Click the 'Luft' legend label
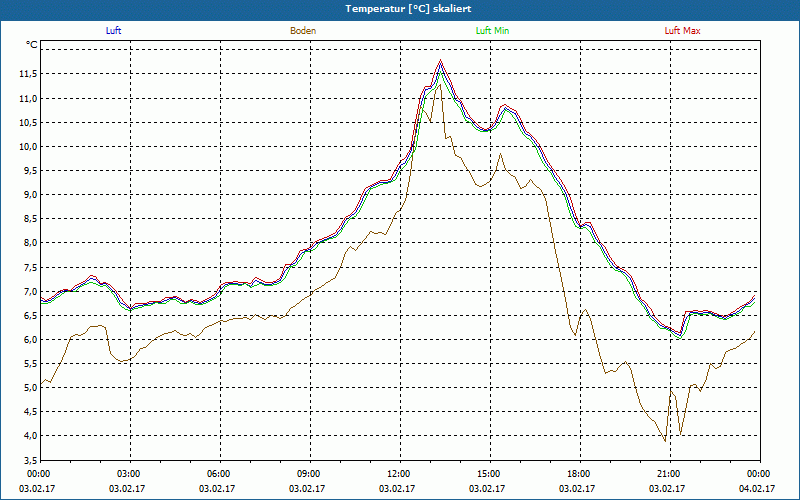The width and height of the screenshot is (800, 500). pyautogui.click(x=113, y=31)
